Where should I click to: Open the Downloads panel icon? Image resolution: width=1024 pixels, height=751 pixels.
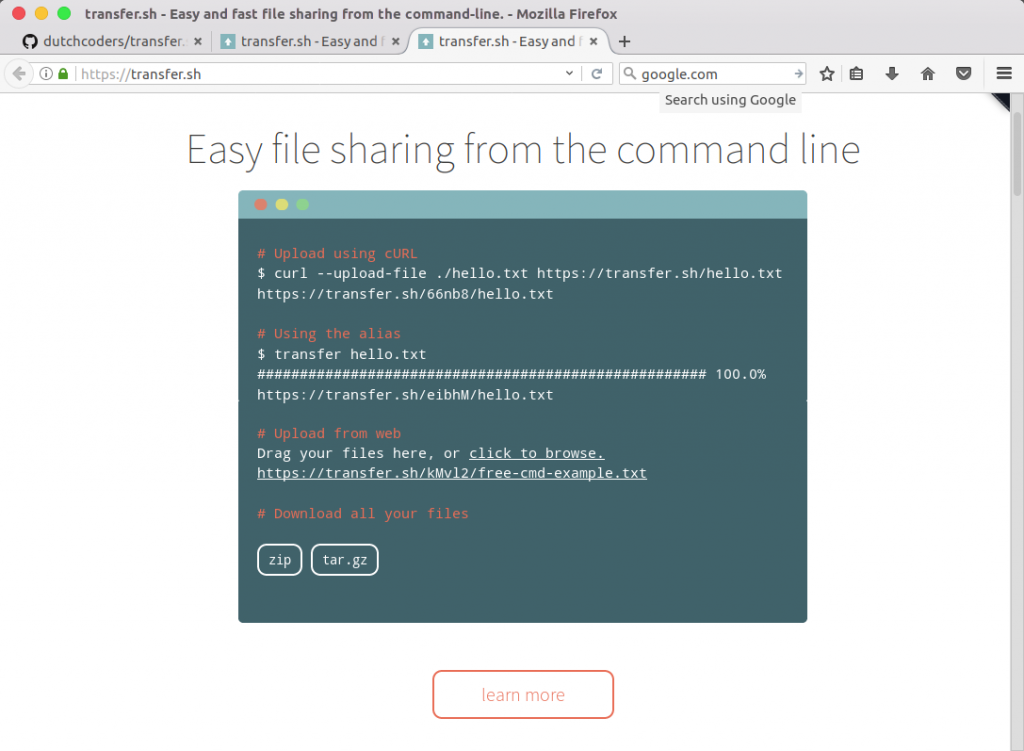[x=892, y=73]
